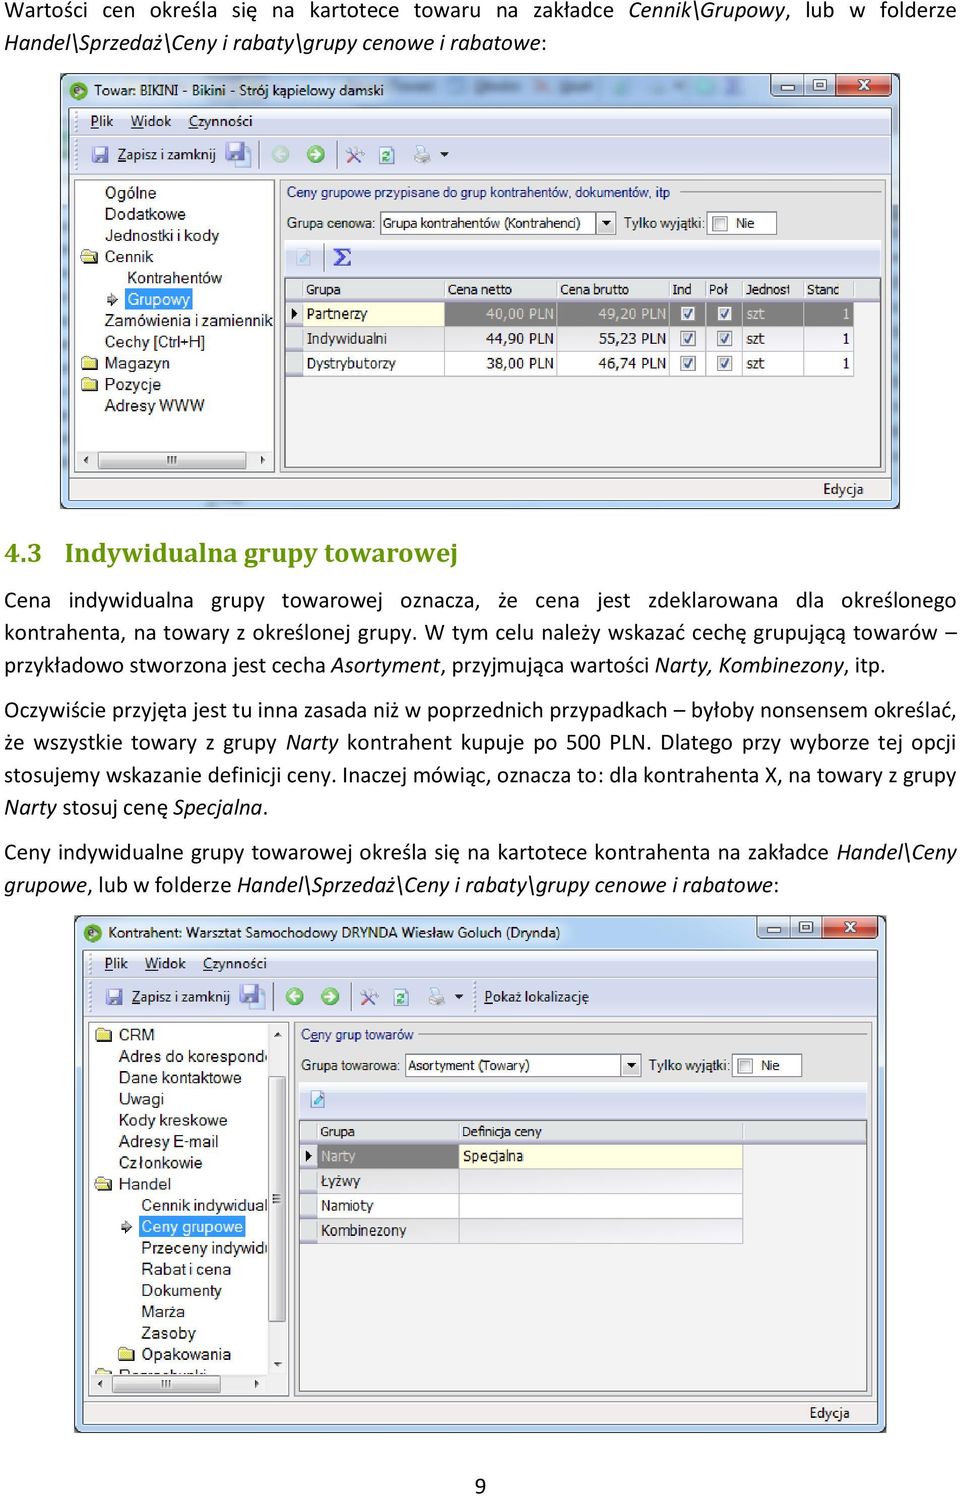Select Kontrahentów item under Cennik

pyautogui.click(x=174, y=278)
